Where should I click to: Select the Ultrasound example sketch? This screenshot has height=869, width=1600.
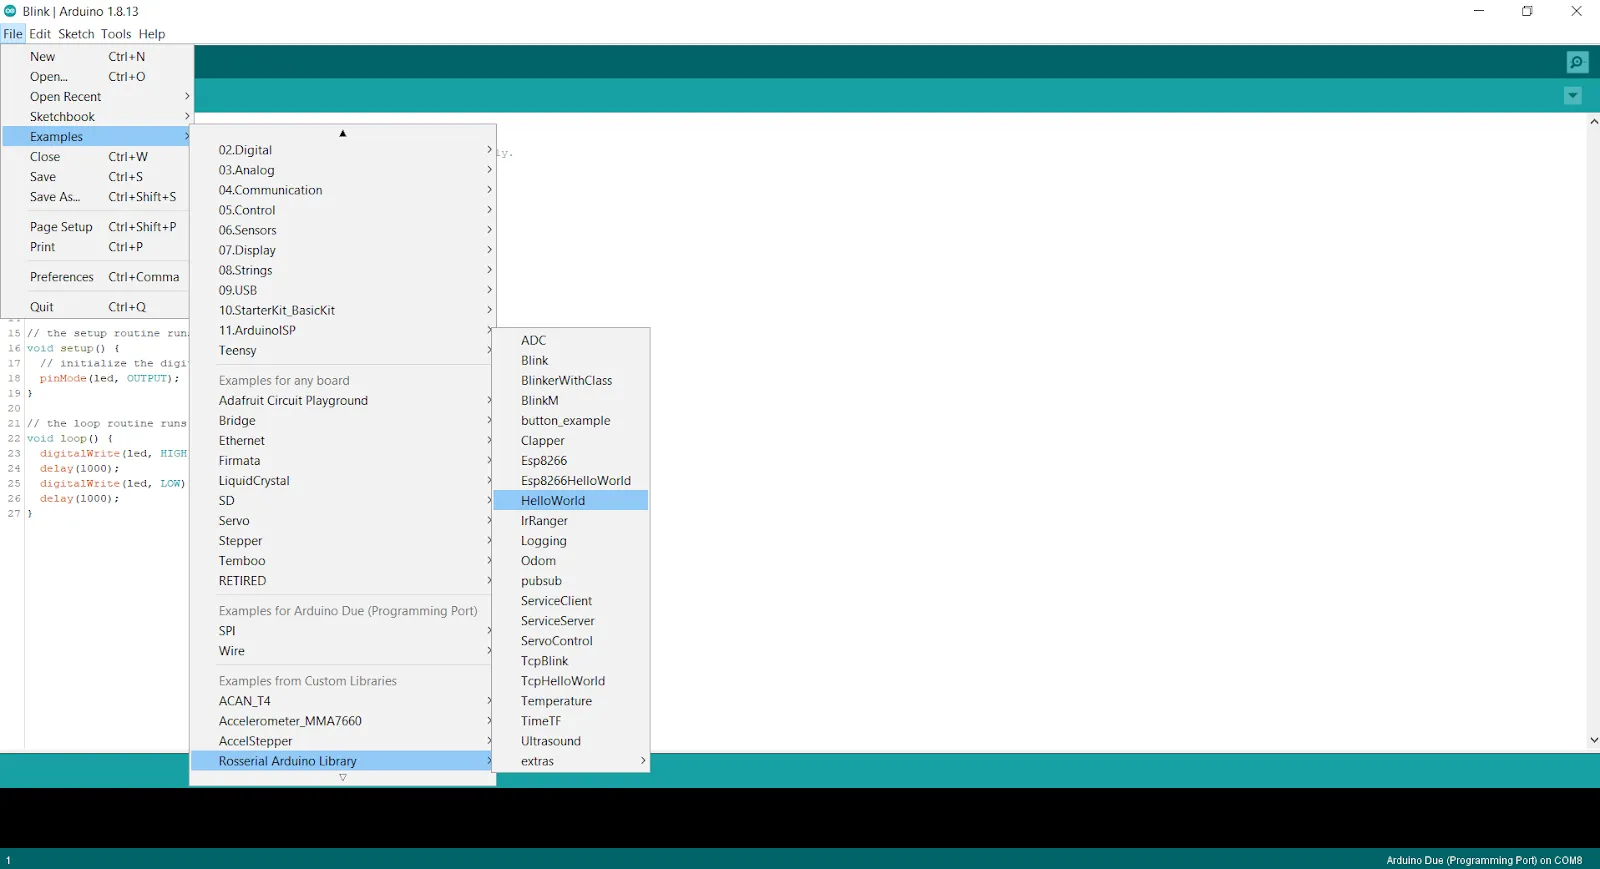[x=551, y=741]
